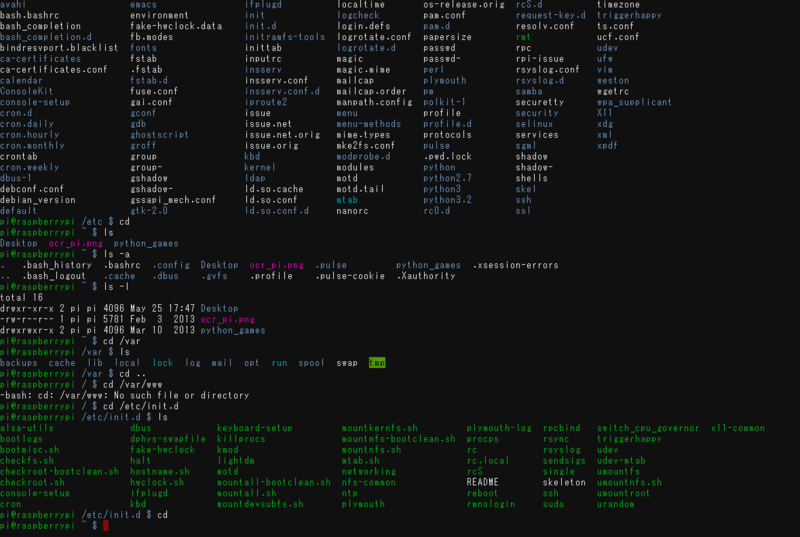Click the xpdf directory name
Screen dimensions: 800x537
[x=607, y=146]
